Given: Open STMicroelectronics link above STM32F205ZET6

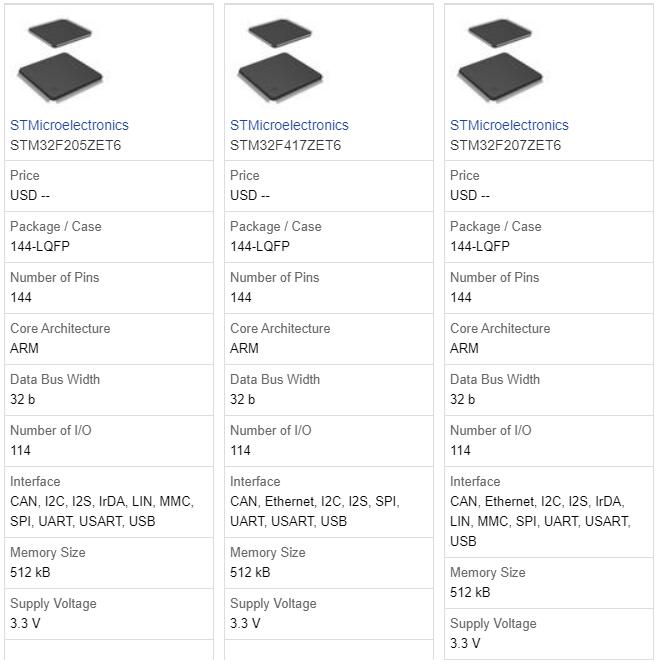Looking at the screenshot, I should click(x=69, y=125).
